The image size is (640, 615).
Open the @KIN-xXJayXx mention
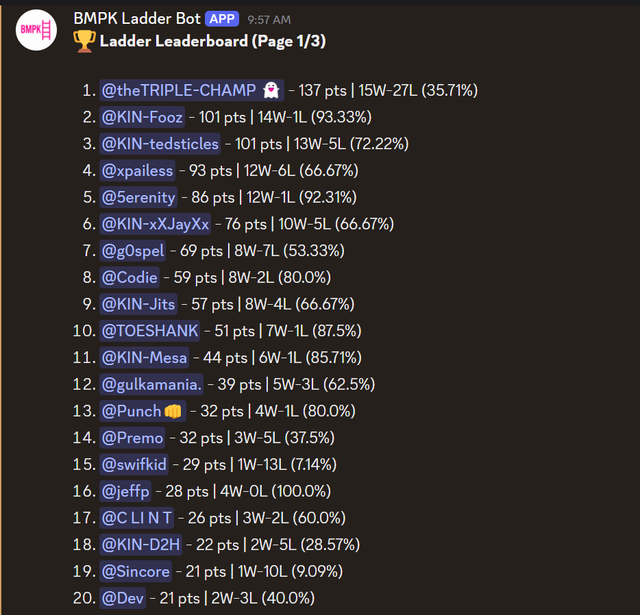155,224
